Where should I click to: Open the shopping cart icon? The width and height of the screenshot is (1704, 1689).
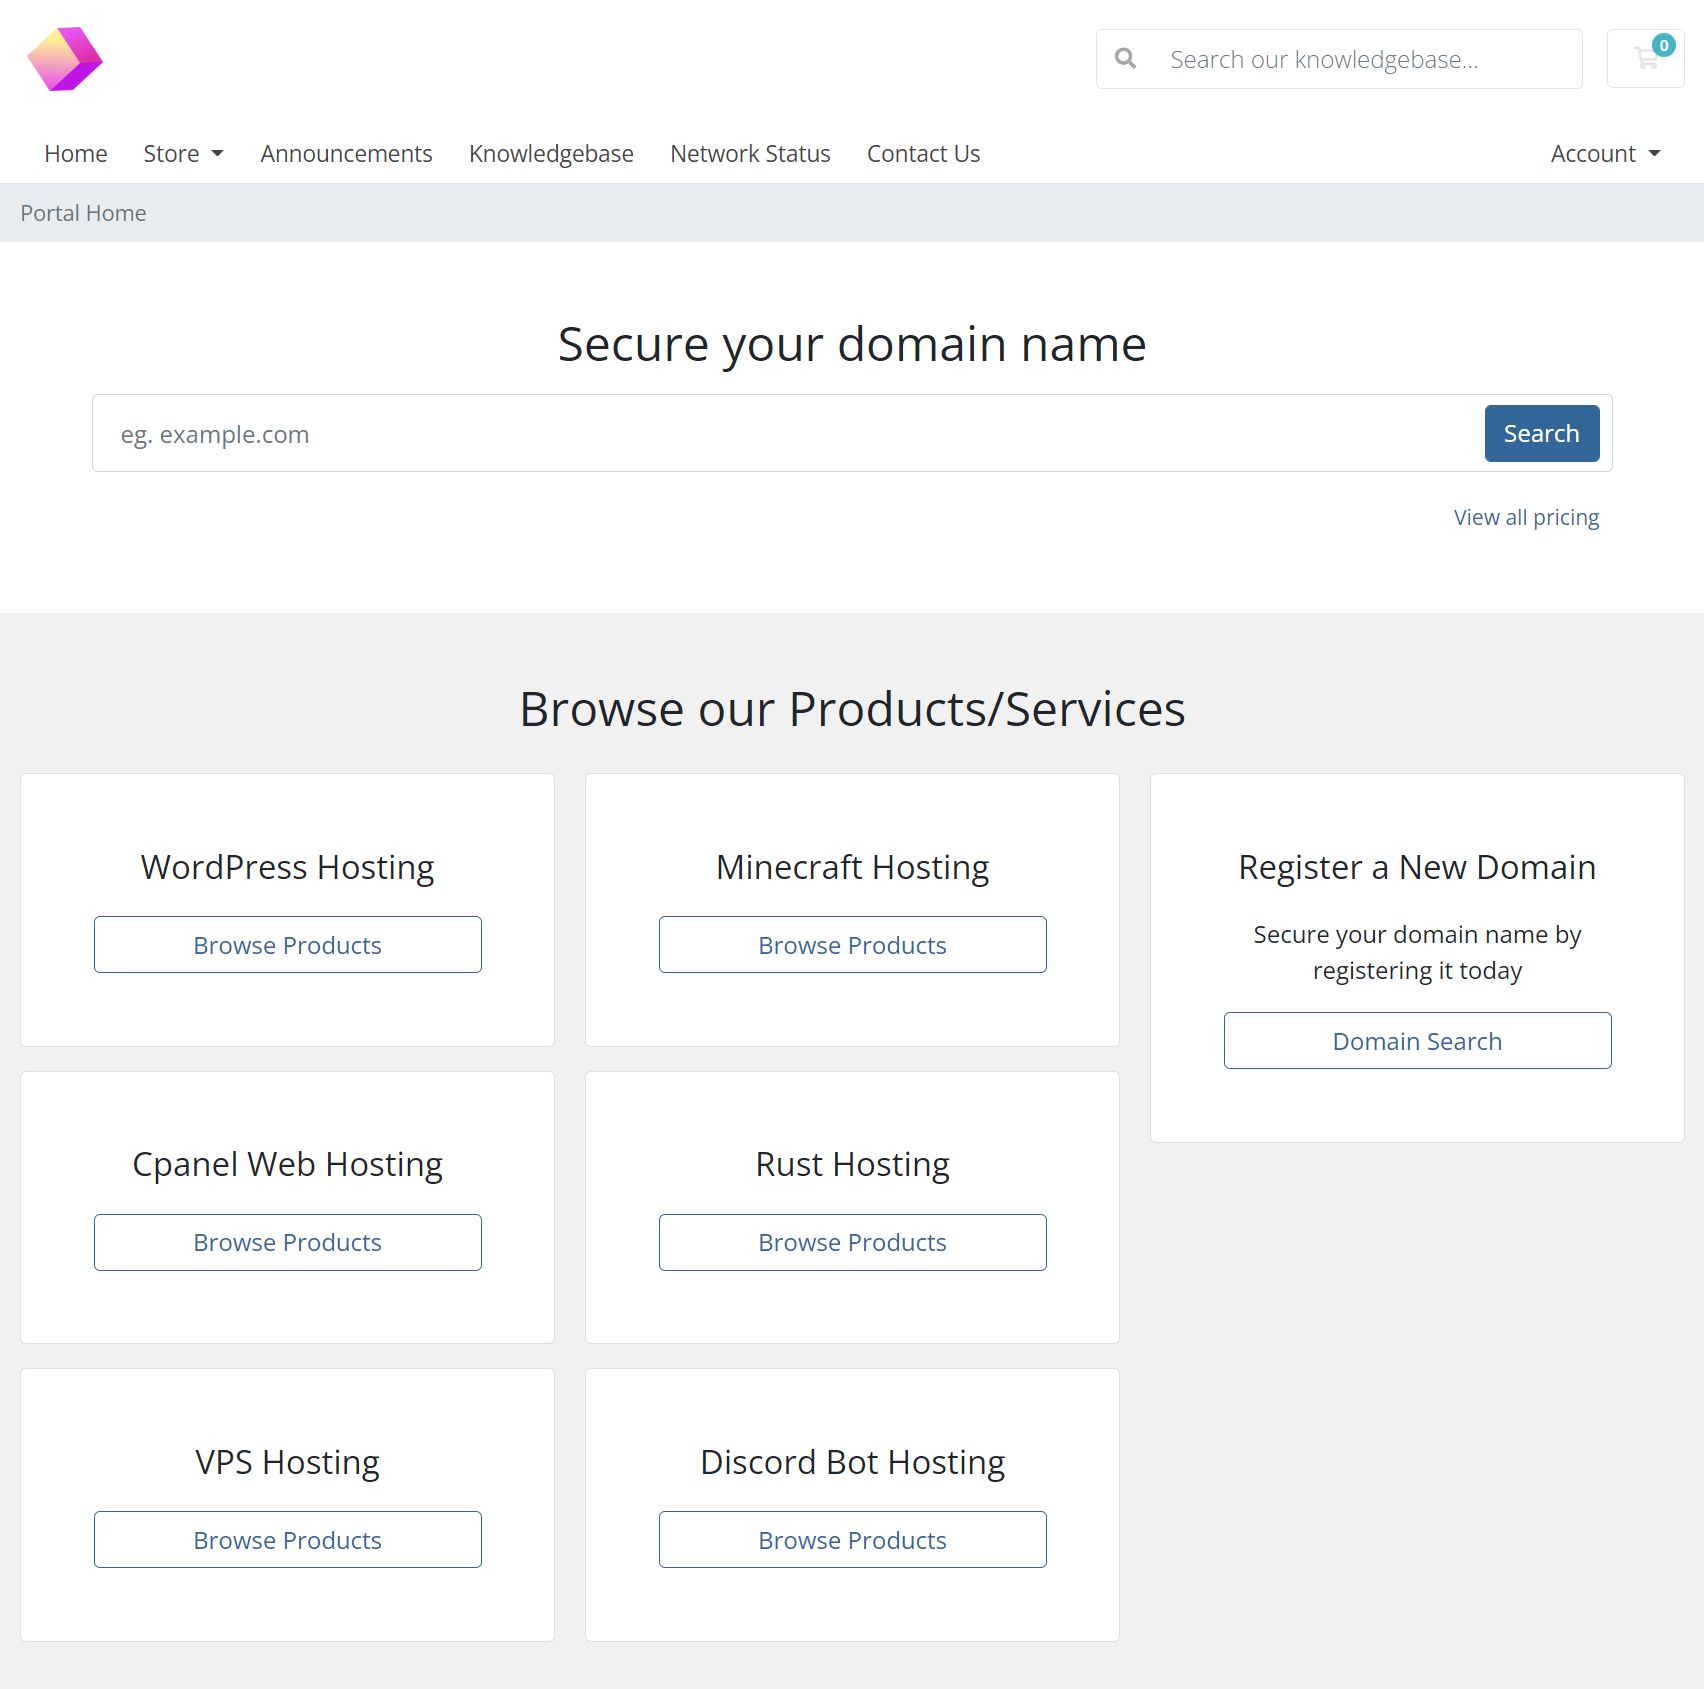point(1644,60)
